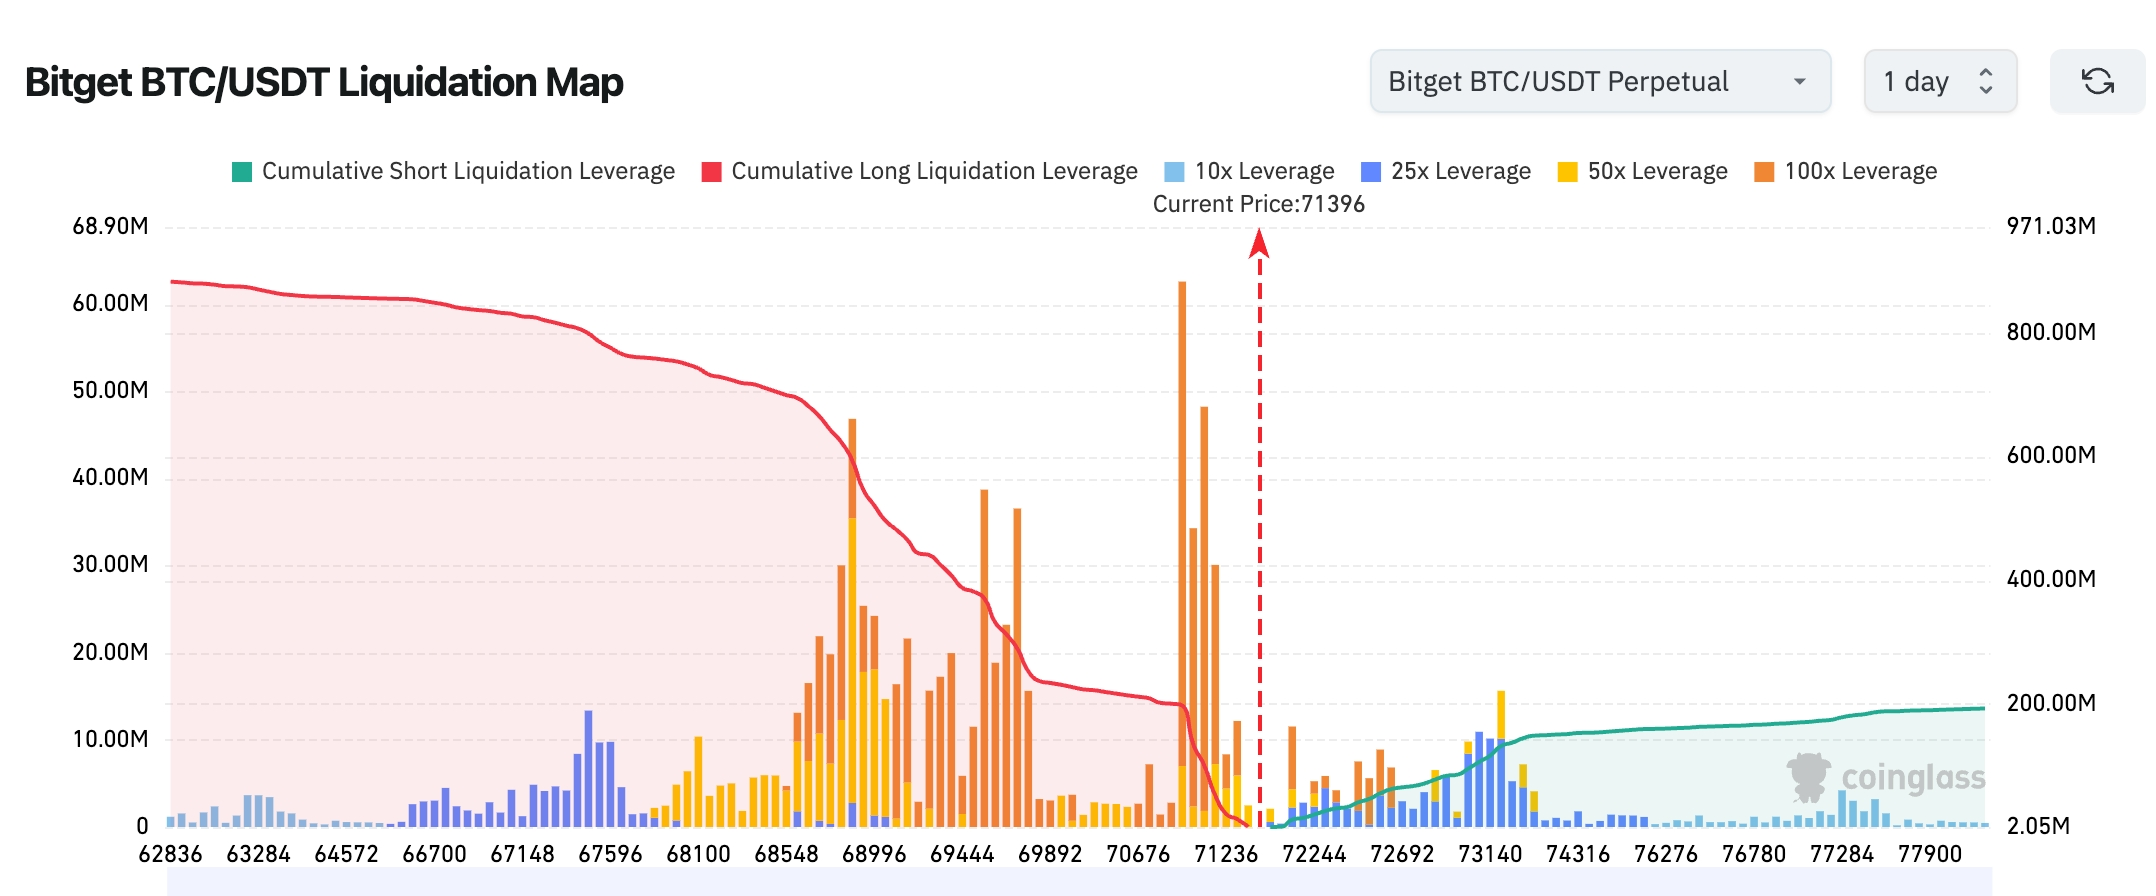The width and height of the screenshot is (2156, 896).
Task: Click the 50x Leverage yellow legend square
Action: coord(1567,172)
